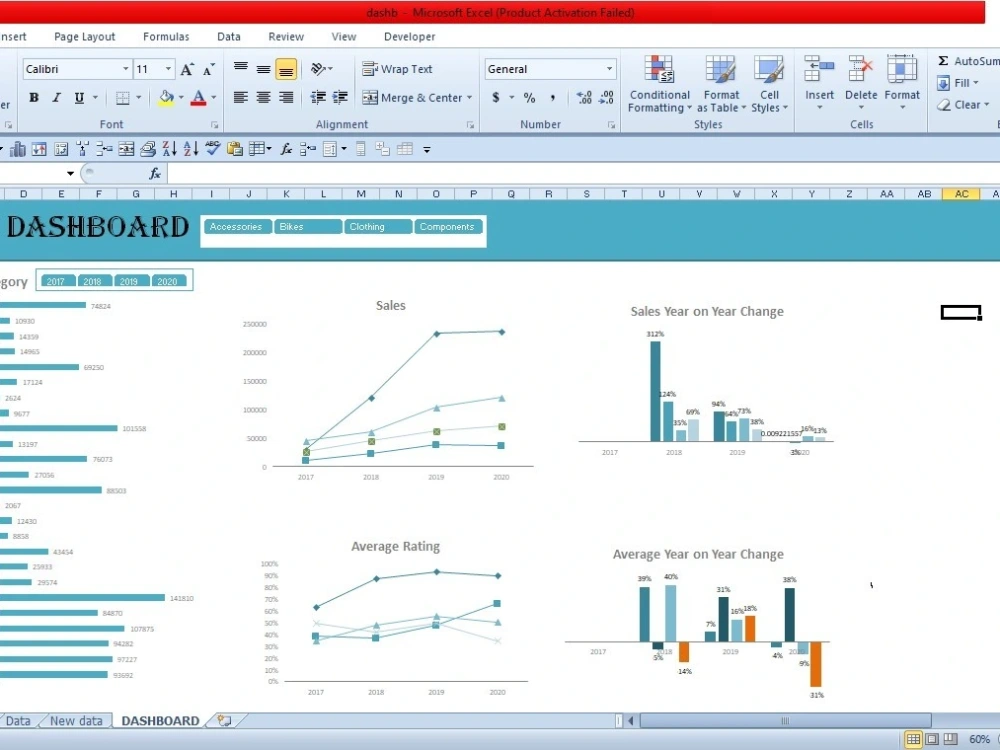Screen dimensions: 1000x750
Task: Switch to the New data sheet tab
Action: coord(76,721)
